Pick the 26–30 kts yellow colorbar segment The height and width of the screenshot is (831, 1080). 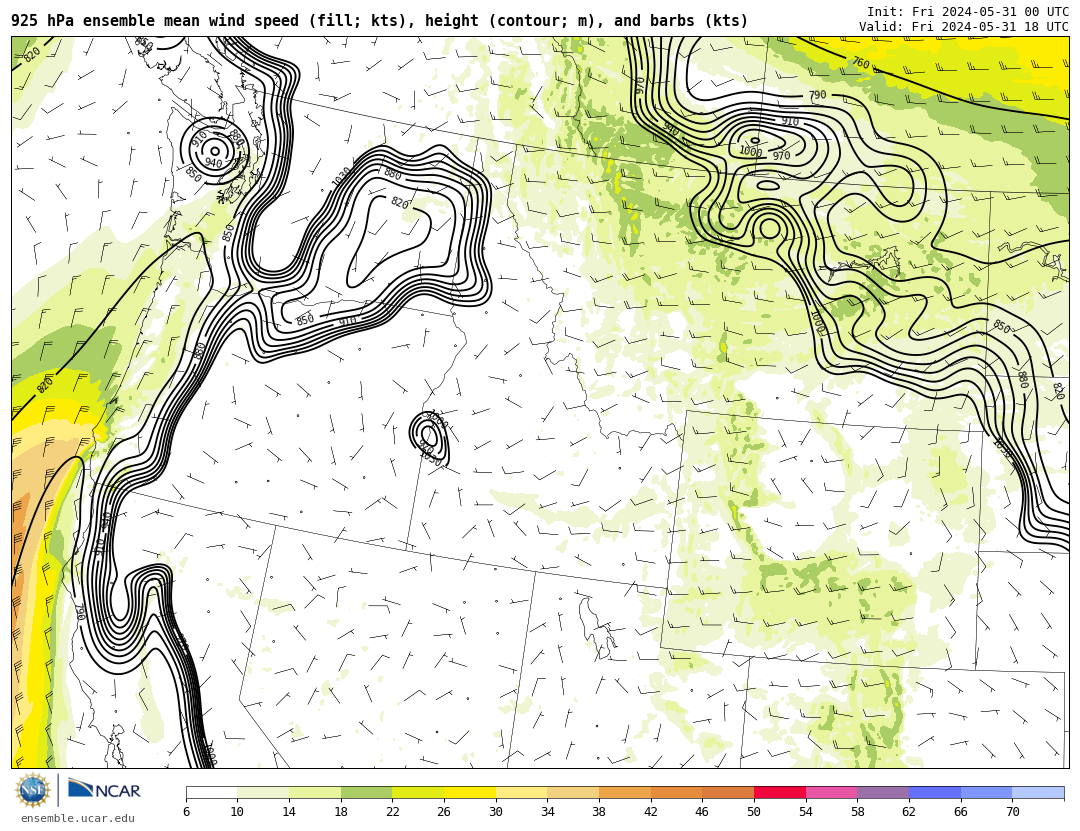(x=470, y=792)
